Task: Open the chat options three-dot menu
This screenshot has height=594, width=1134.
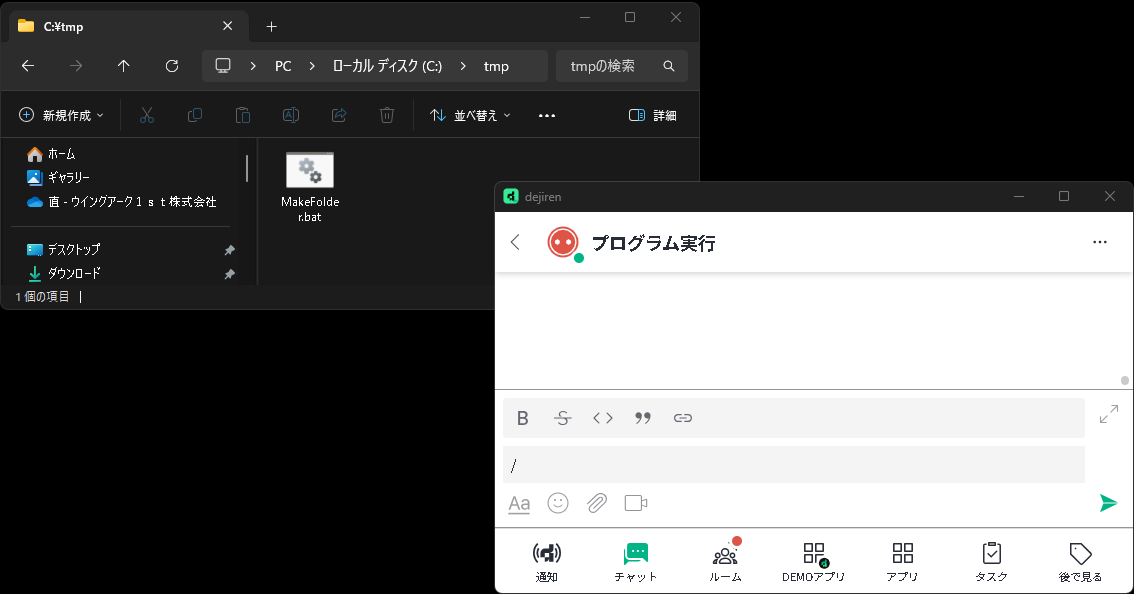Action: coord(1100,242)
